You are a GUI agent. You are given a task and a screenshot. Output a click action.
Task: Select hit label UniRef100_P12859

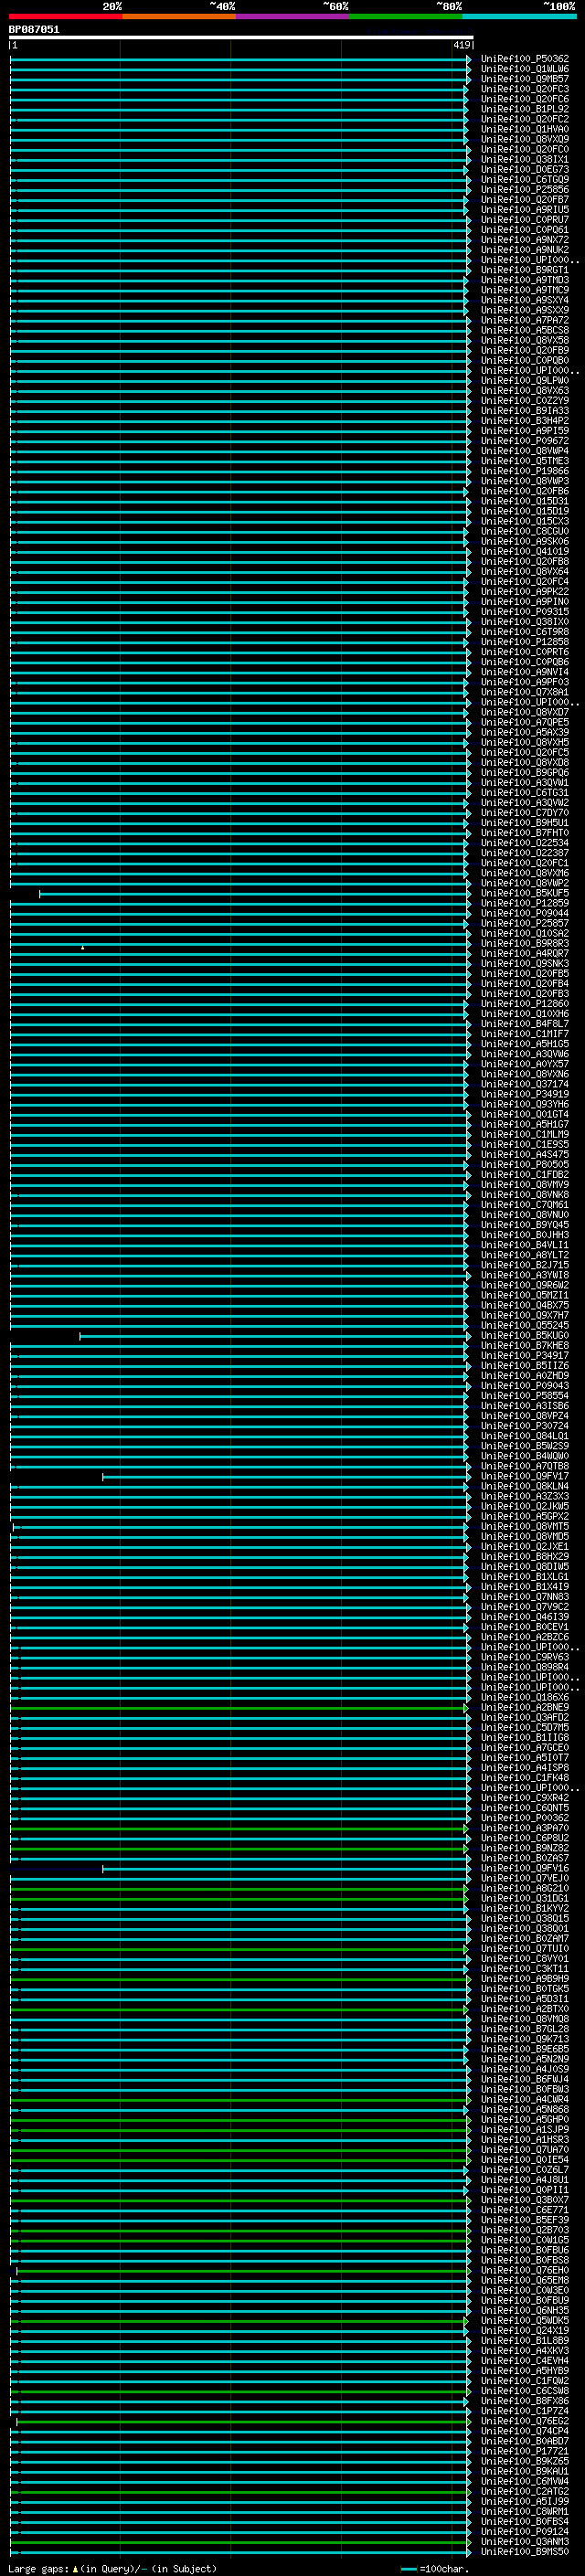coord(524,904)
